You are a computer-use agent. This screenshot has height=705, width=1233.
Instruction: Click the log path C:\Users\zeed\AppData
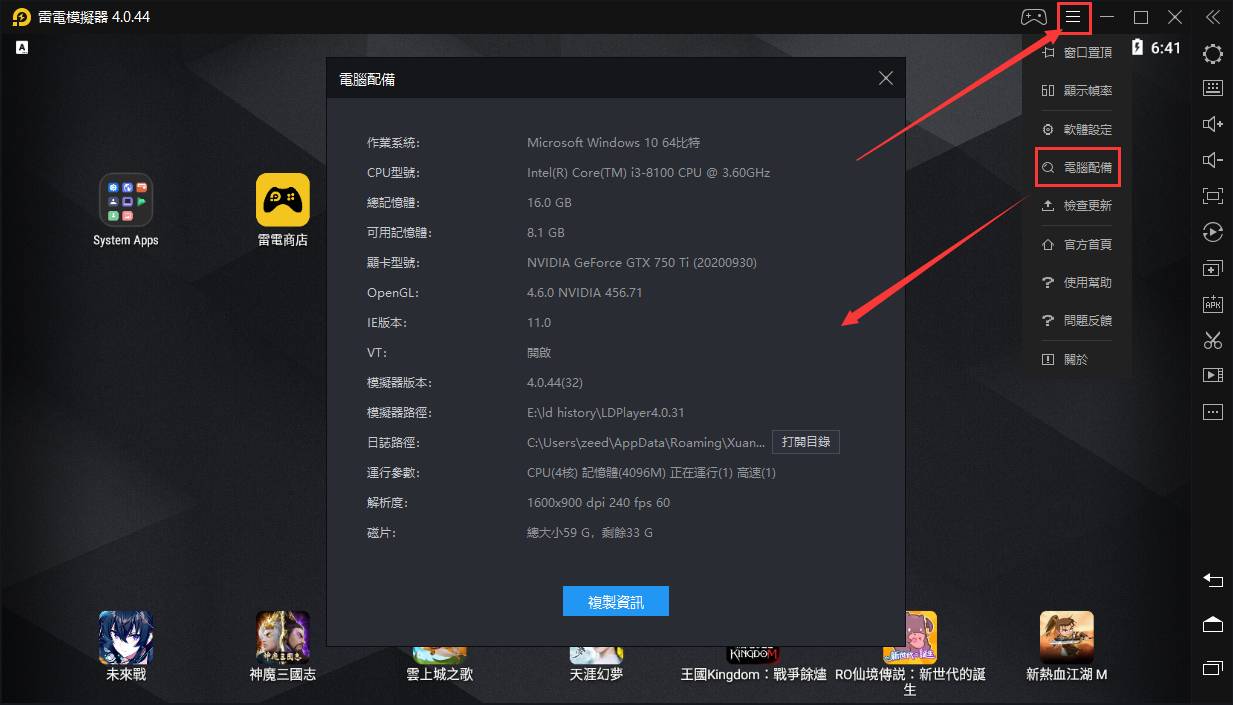(646, 443)
